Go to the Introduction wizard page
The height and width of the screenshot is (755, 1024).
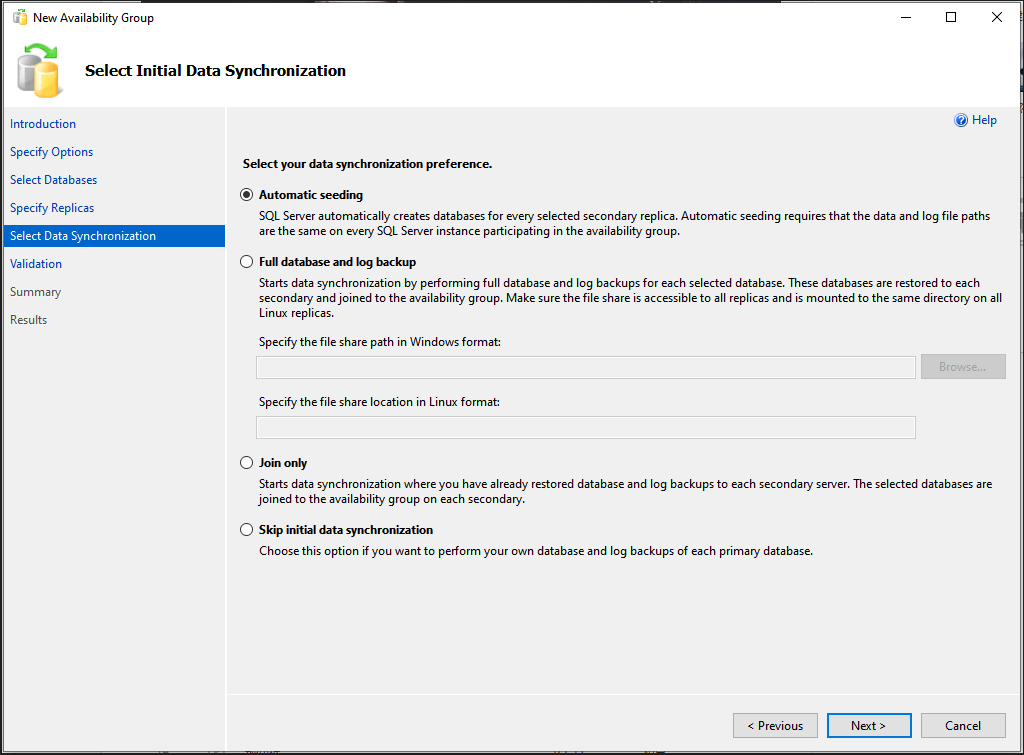[x=43, y=124]
